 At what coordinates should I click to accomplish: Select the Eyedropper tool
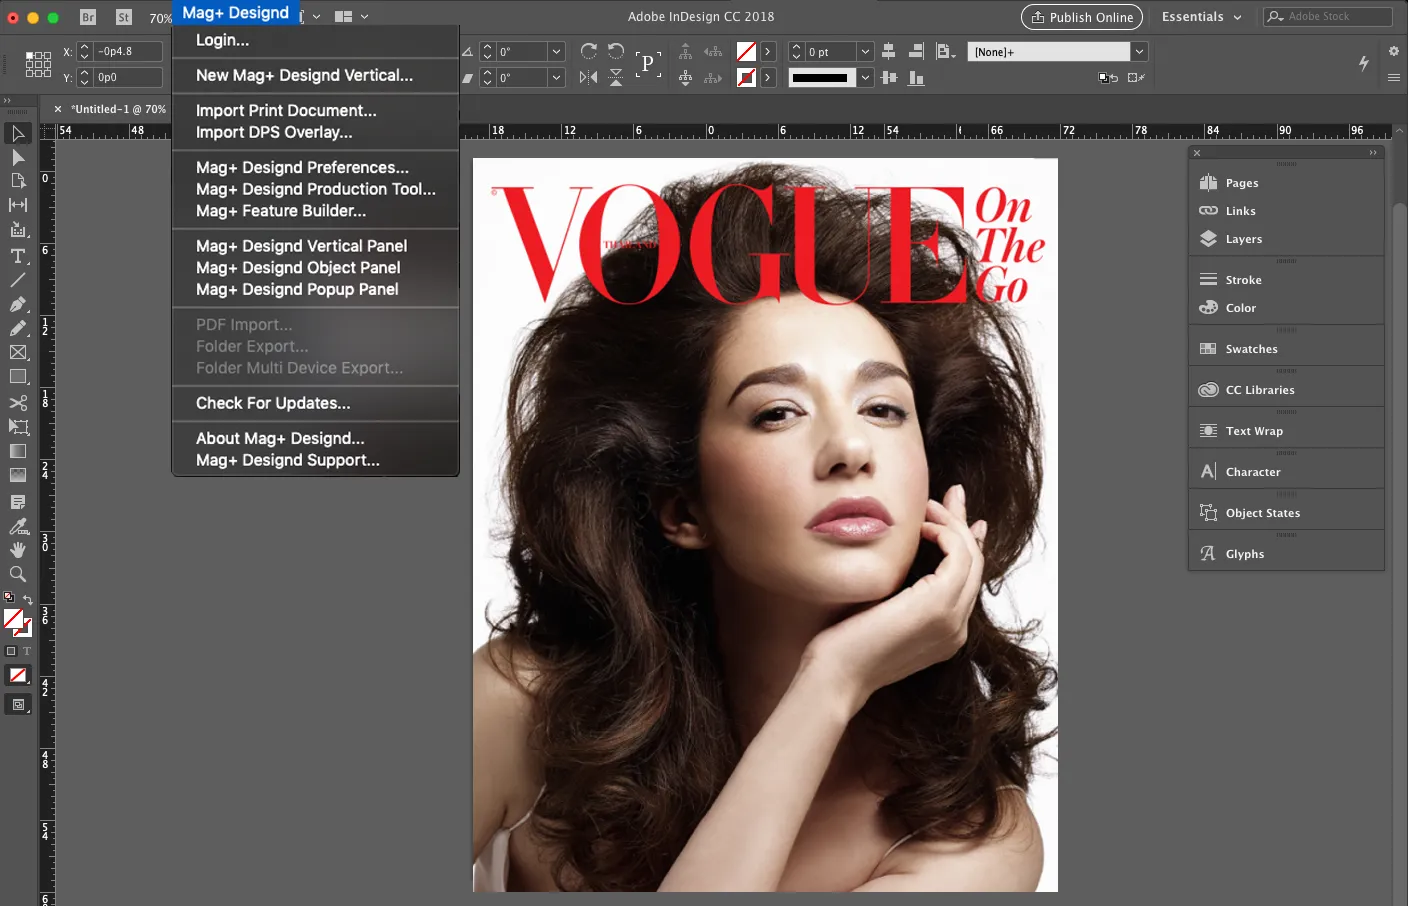[x=18, y=526]
